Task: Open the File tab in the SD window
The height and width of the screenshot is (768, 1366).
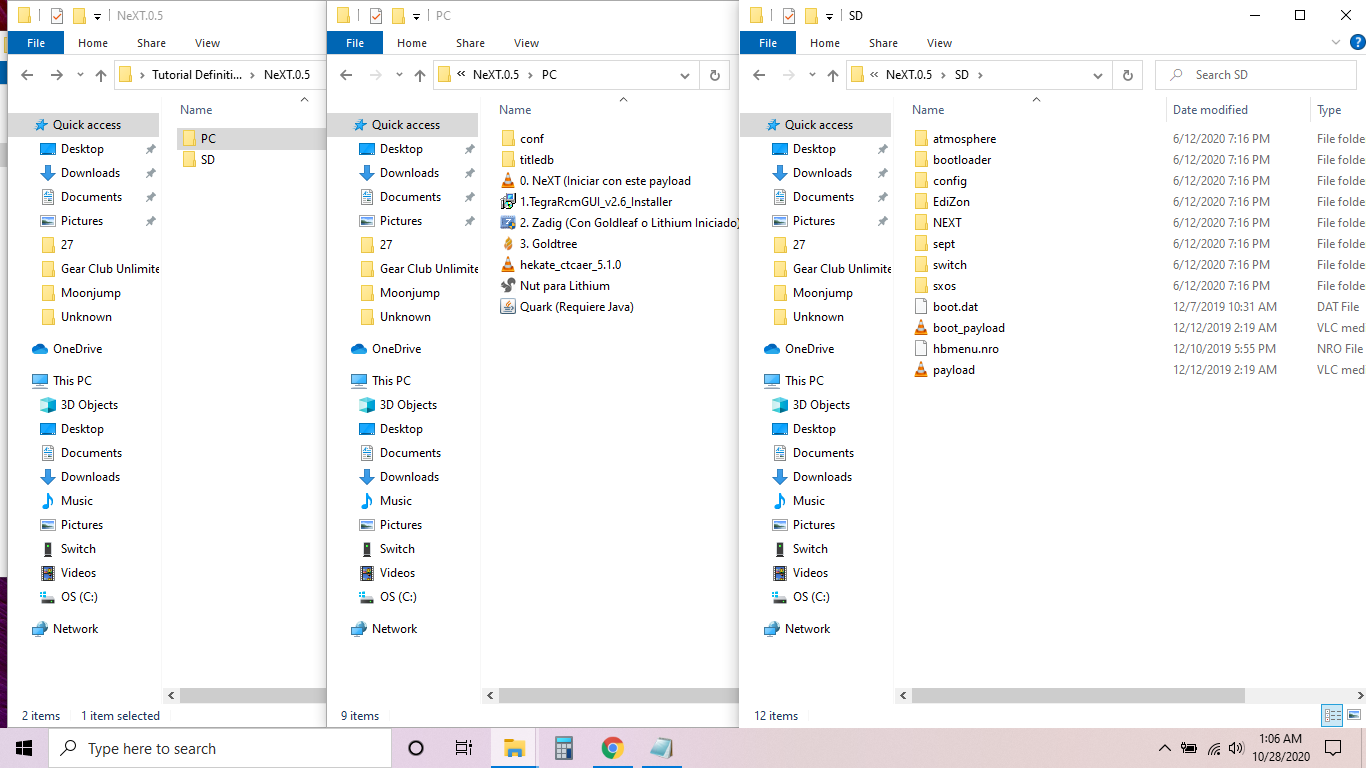Action: tap(768, 43)
